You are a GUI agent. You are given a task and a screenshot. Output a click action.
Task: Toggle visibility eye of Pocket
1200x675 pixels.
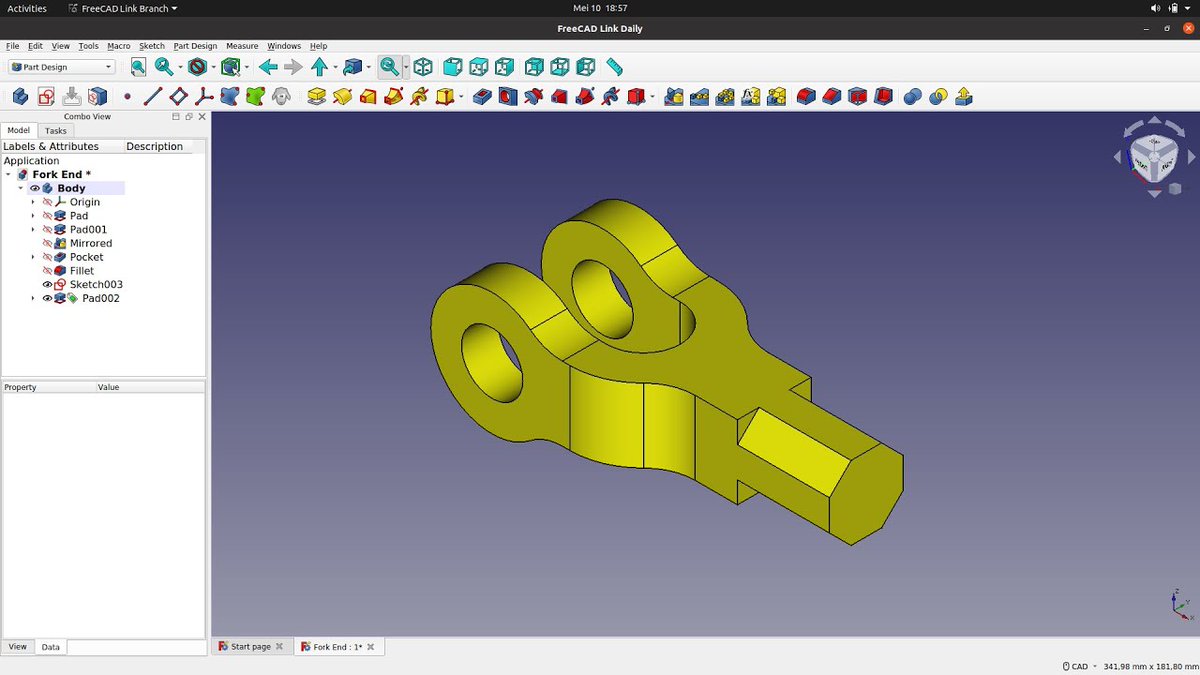[x=47, y=257]
